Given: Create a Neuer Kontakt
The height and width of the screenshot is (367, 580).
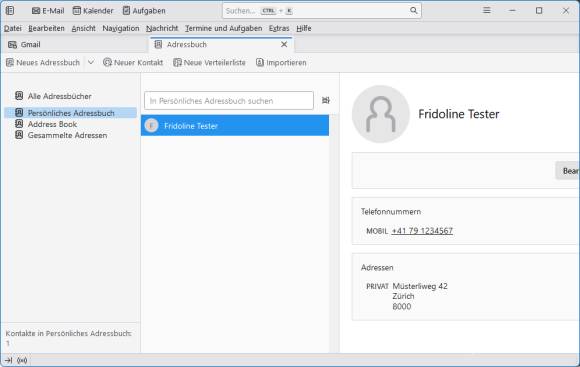Looking at the screenshot, I should (133, 63).
